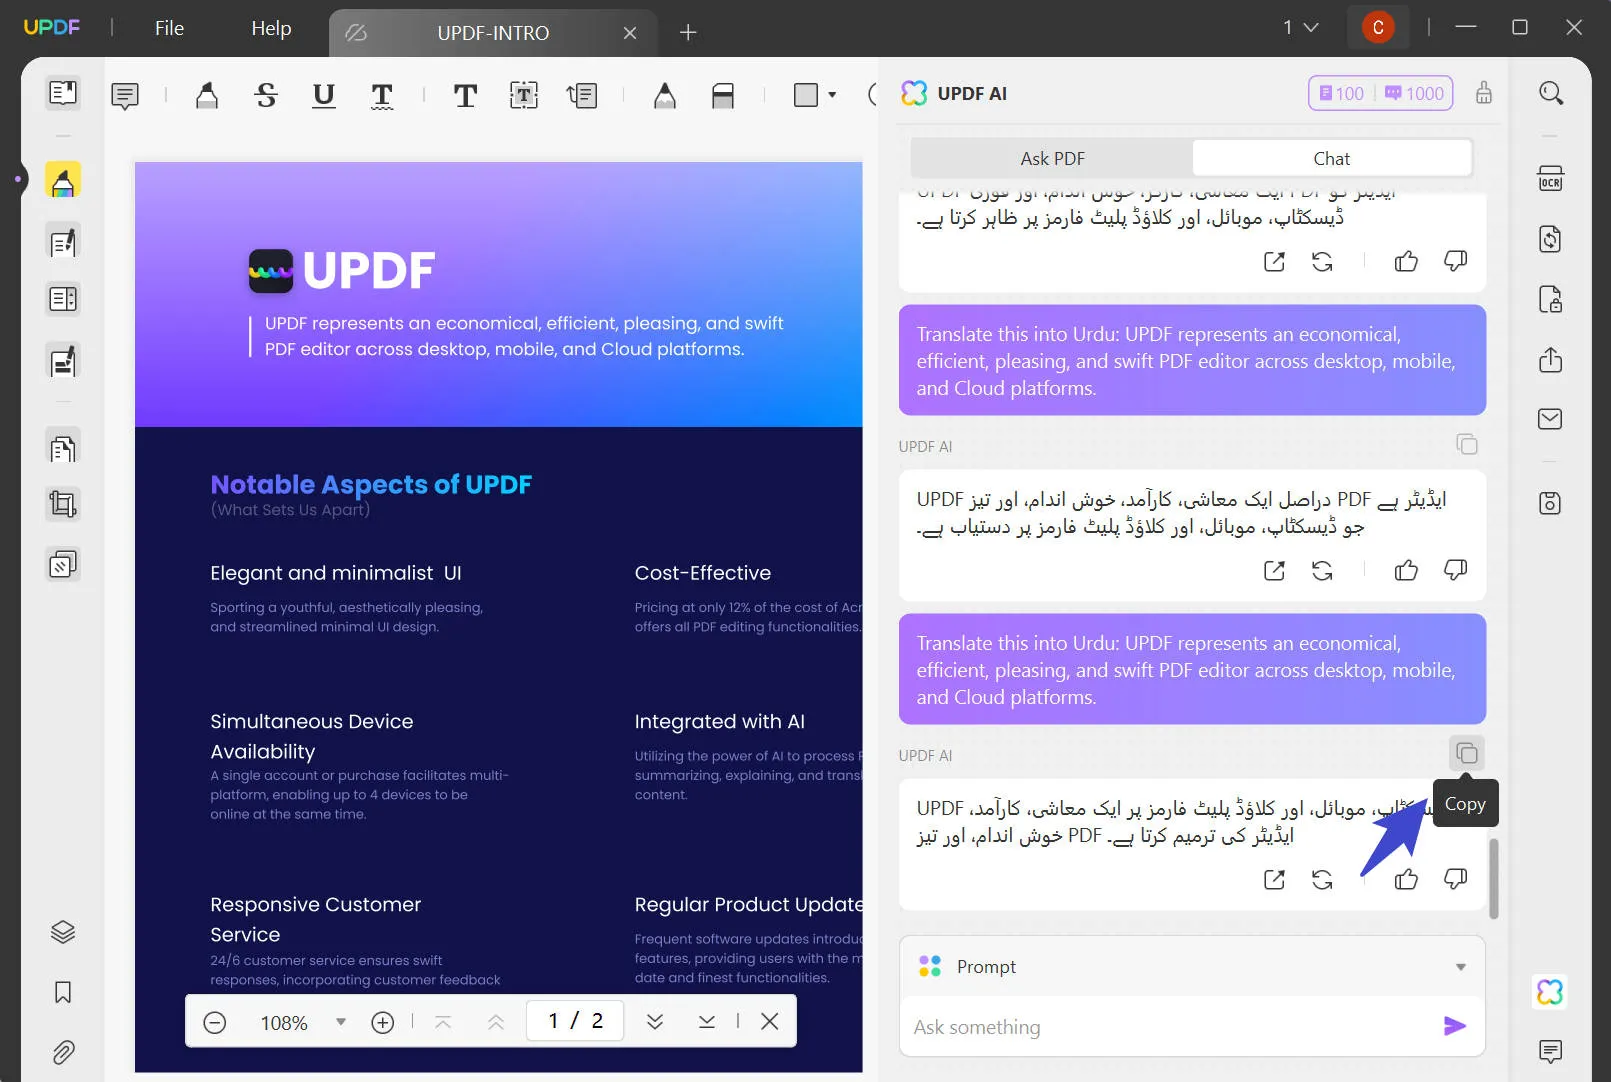Go to the next page
Screen dimensions: 1611x1082
(x=655, y=1021)
